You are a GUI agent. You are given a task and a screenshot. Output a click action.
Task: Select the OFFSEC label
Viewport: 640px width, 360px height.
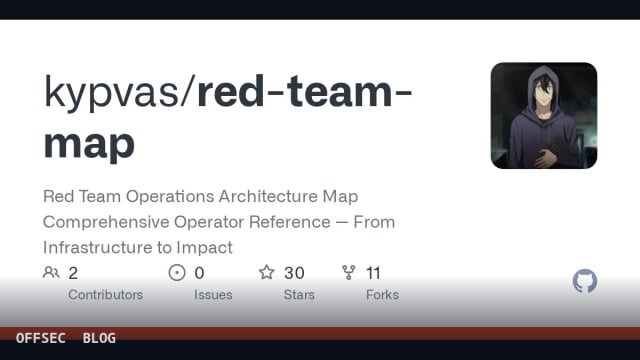[x=40, y=338]
